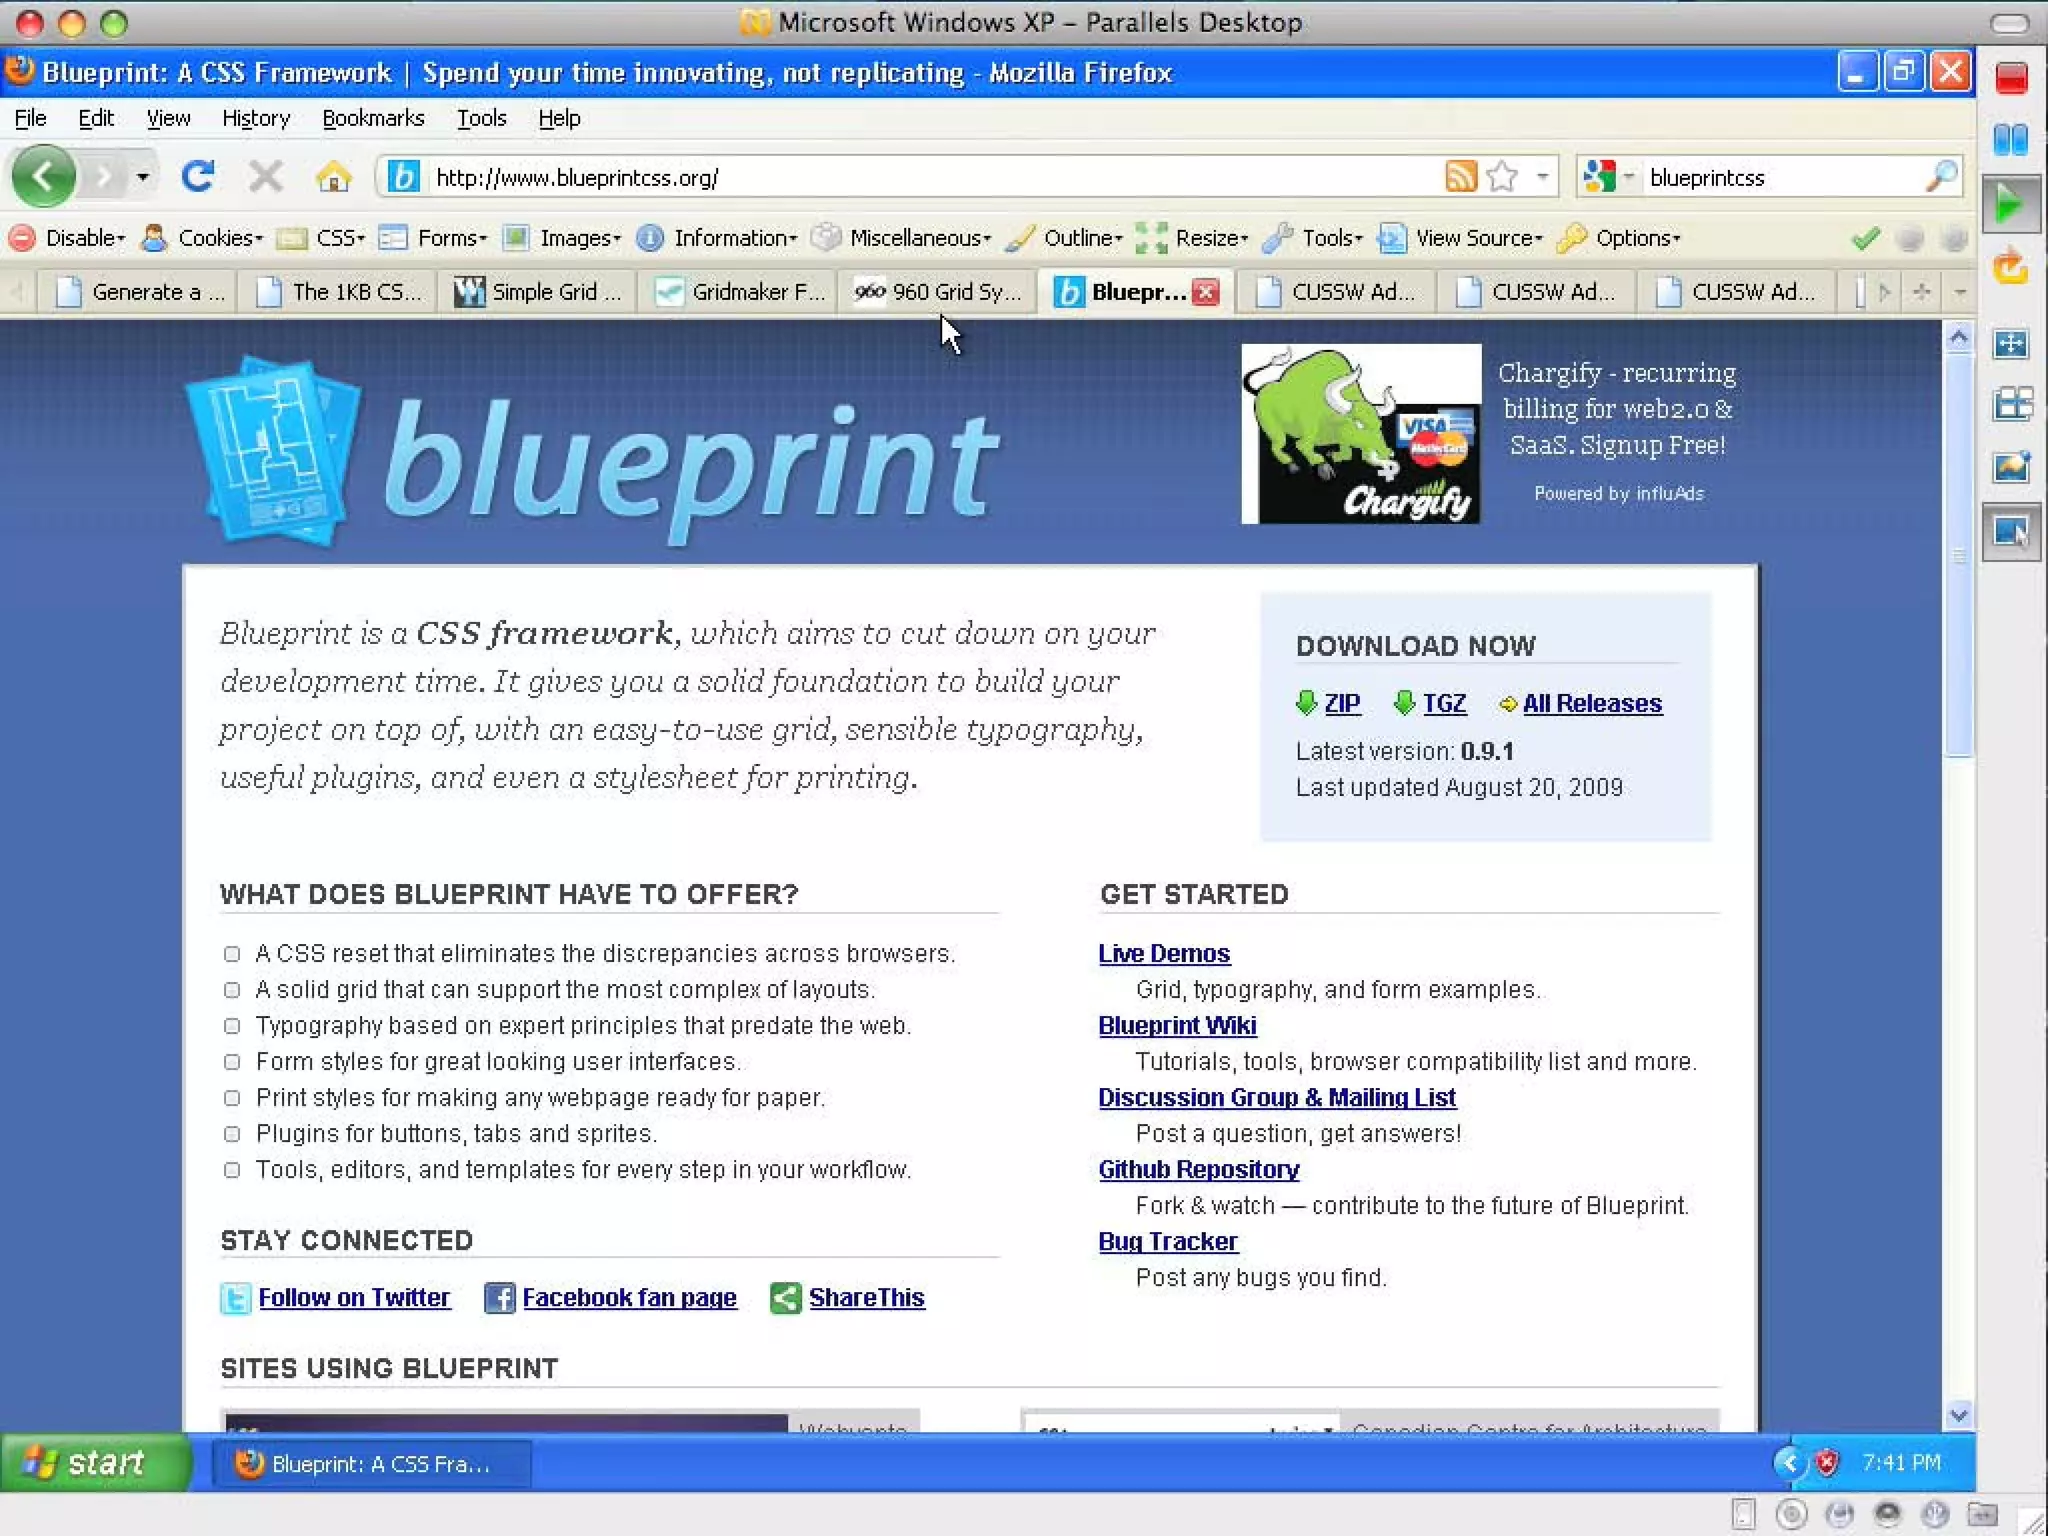The height and width of the screenshot is (1536, 2048).
Task: Bookmark the page with the star icon
Action: (1502, 177)
